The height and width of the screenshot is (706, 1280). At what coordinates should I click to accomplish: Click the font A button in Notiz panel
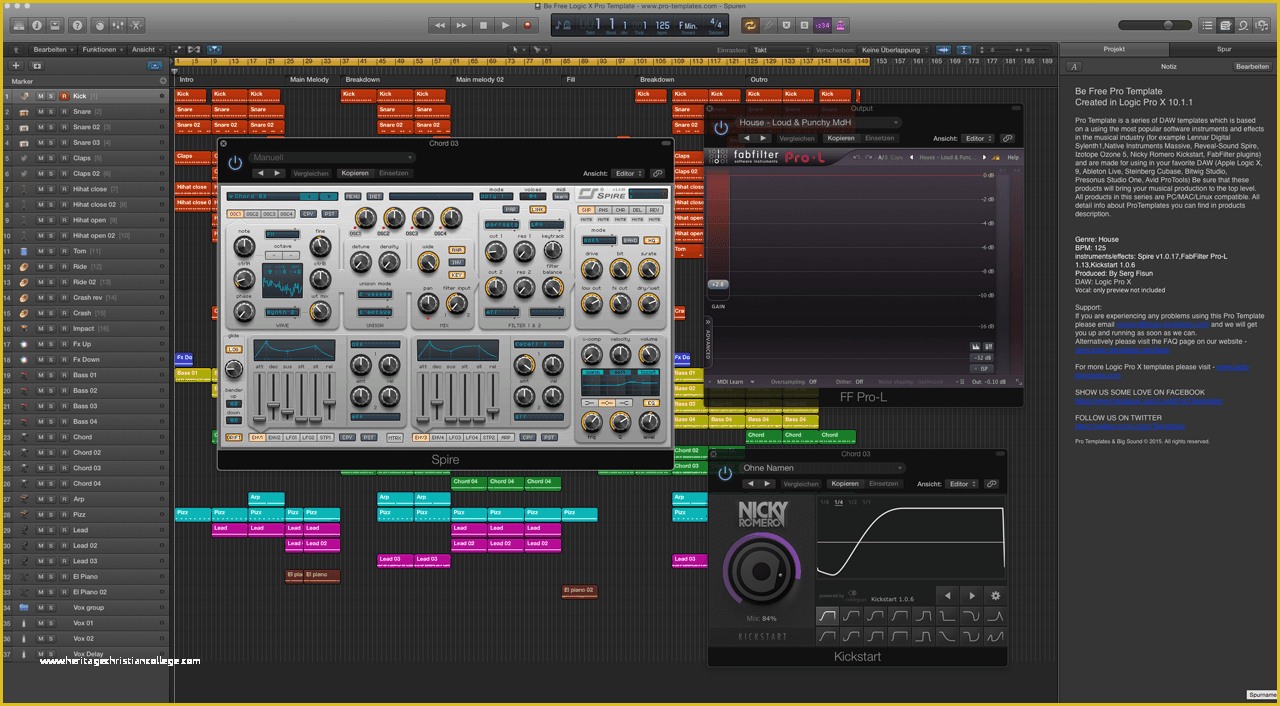(1075, 67)
